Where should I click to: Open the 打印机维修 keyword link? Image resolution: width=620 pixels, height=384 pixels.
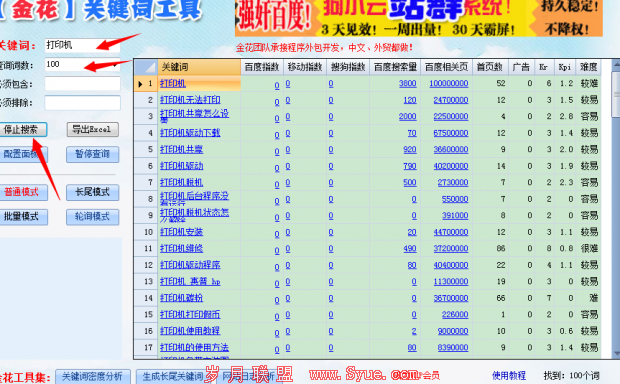[181, 248]
